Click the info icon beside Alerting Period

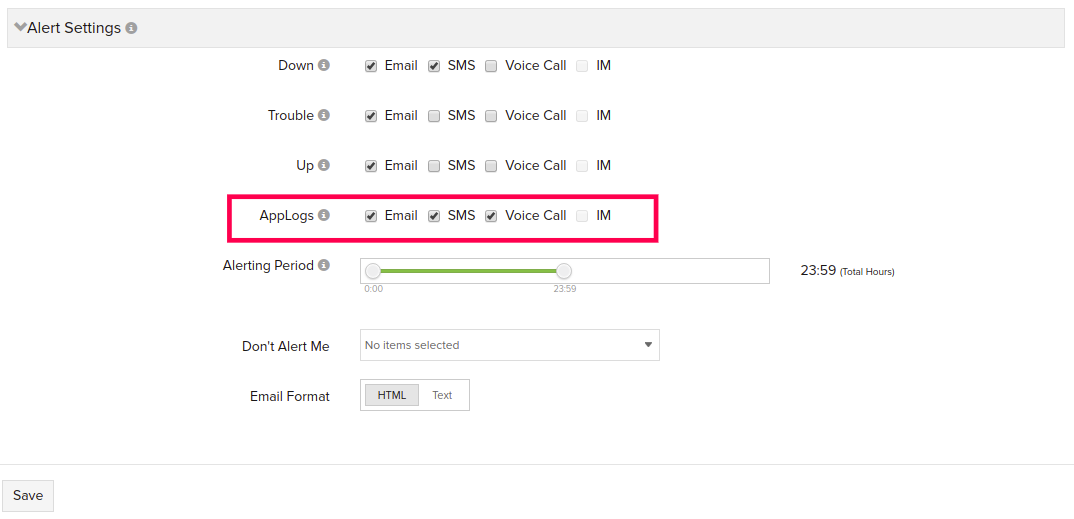click(324, 266)
